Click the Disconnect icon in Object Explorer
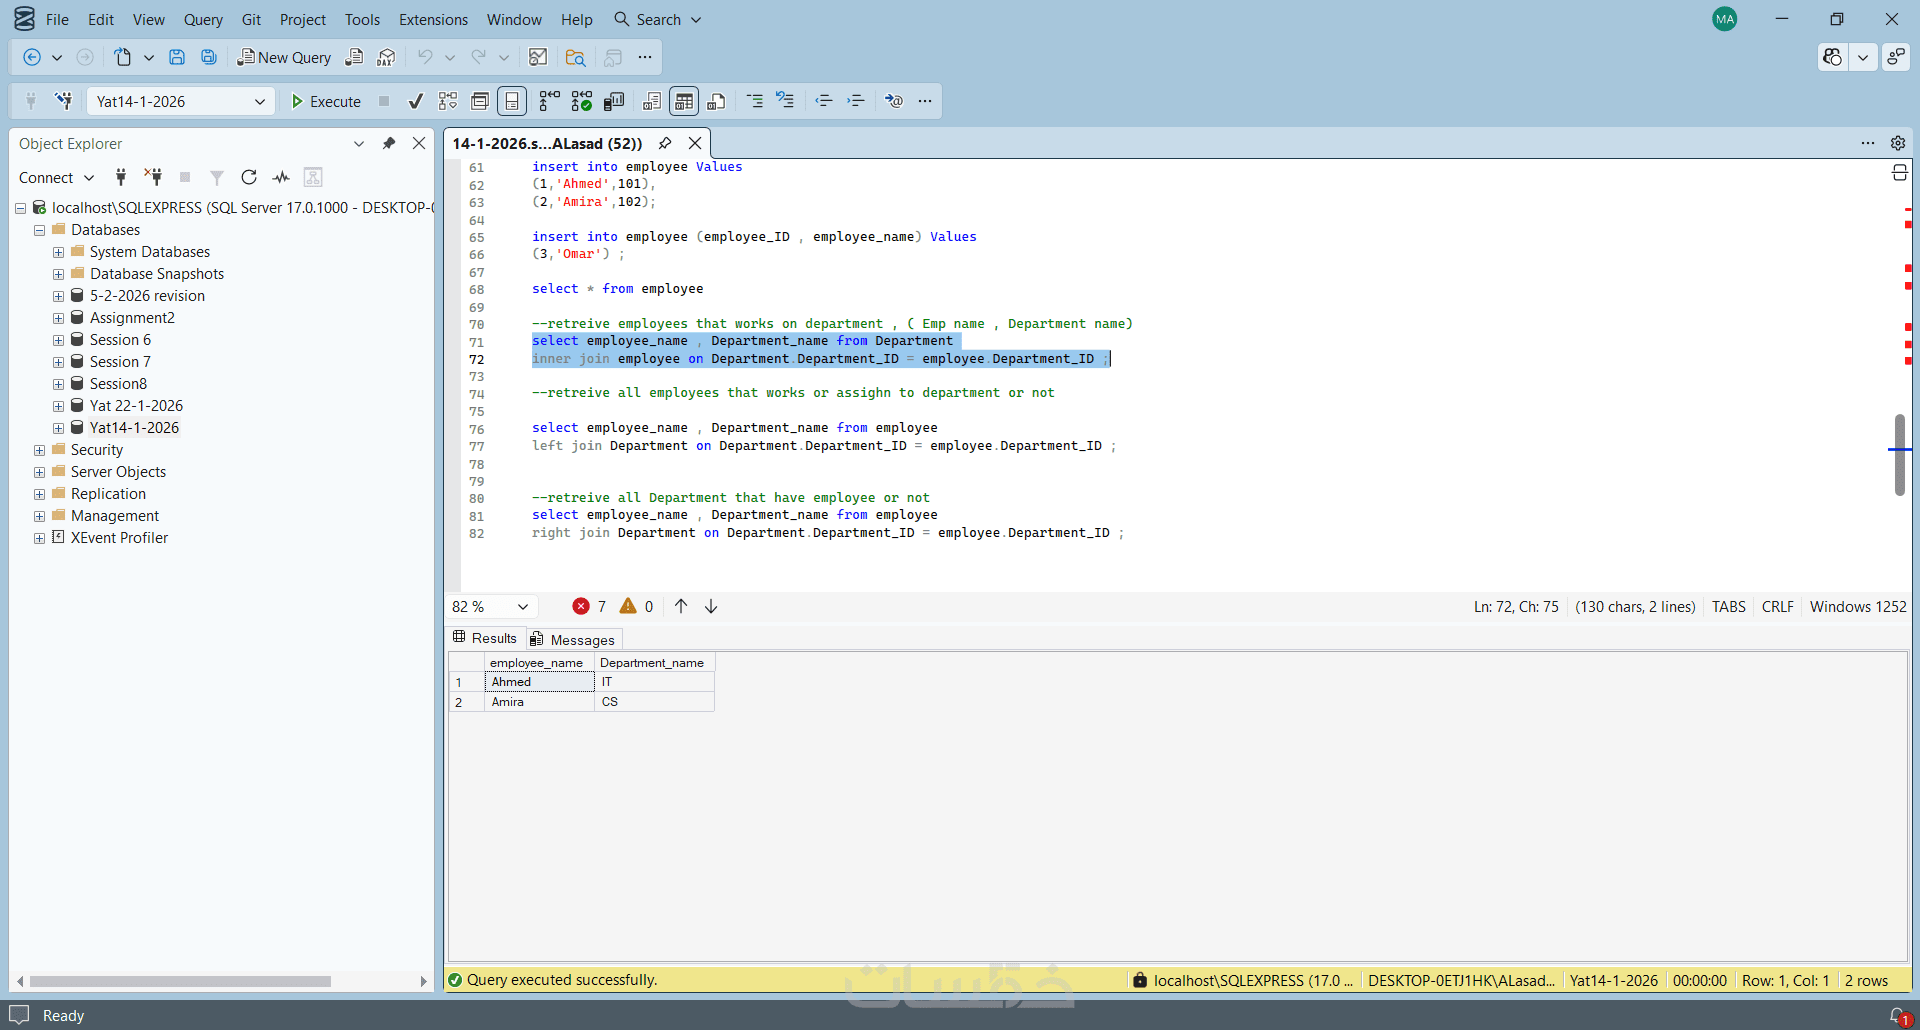 [153, 178]
